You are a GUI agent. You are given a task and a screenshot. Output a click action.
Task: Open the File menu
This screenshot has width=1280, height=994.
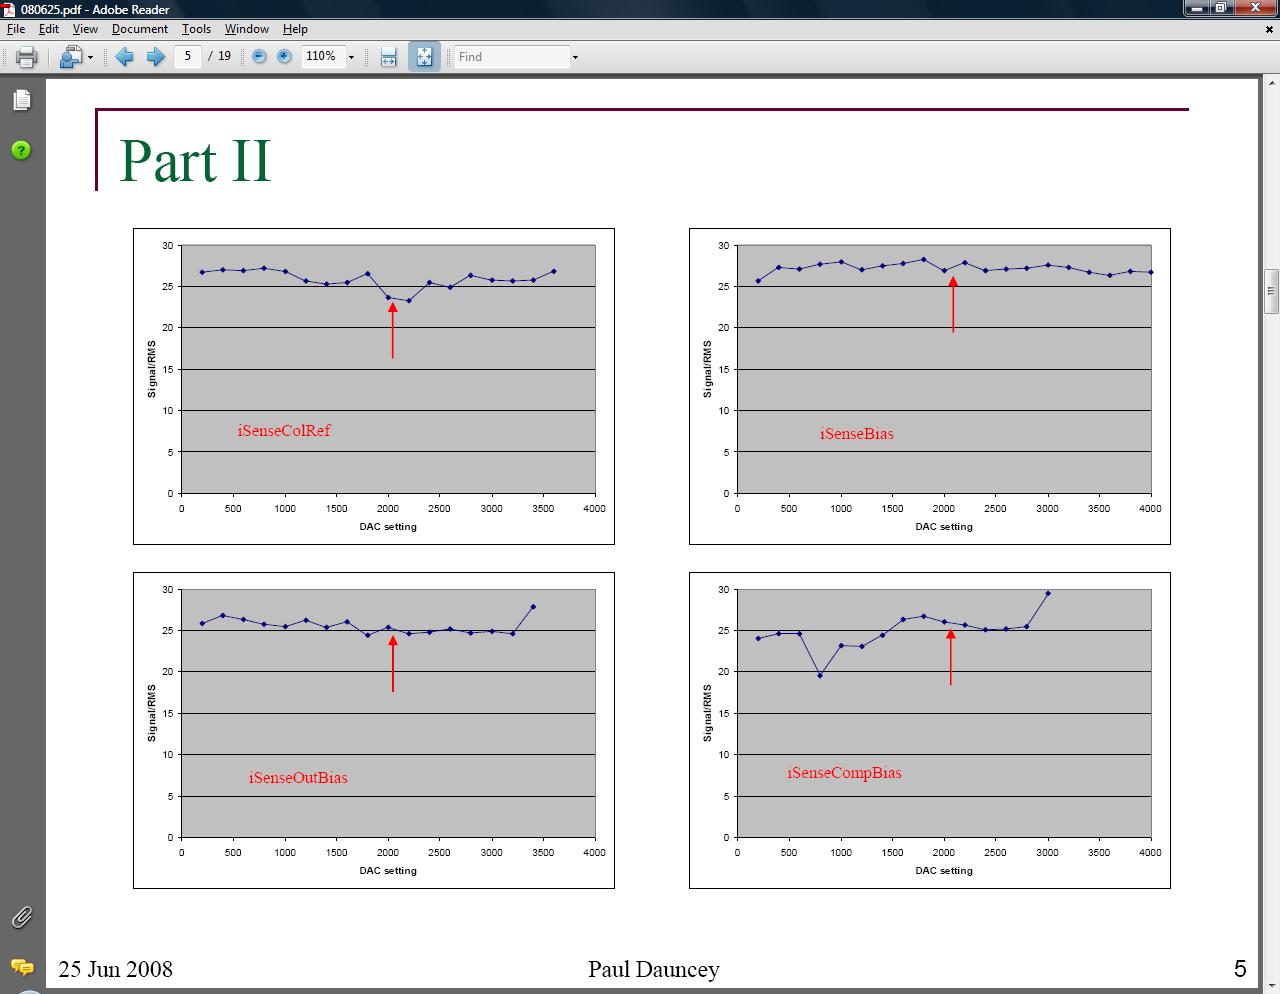tap(16, 29)
